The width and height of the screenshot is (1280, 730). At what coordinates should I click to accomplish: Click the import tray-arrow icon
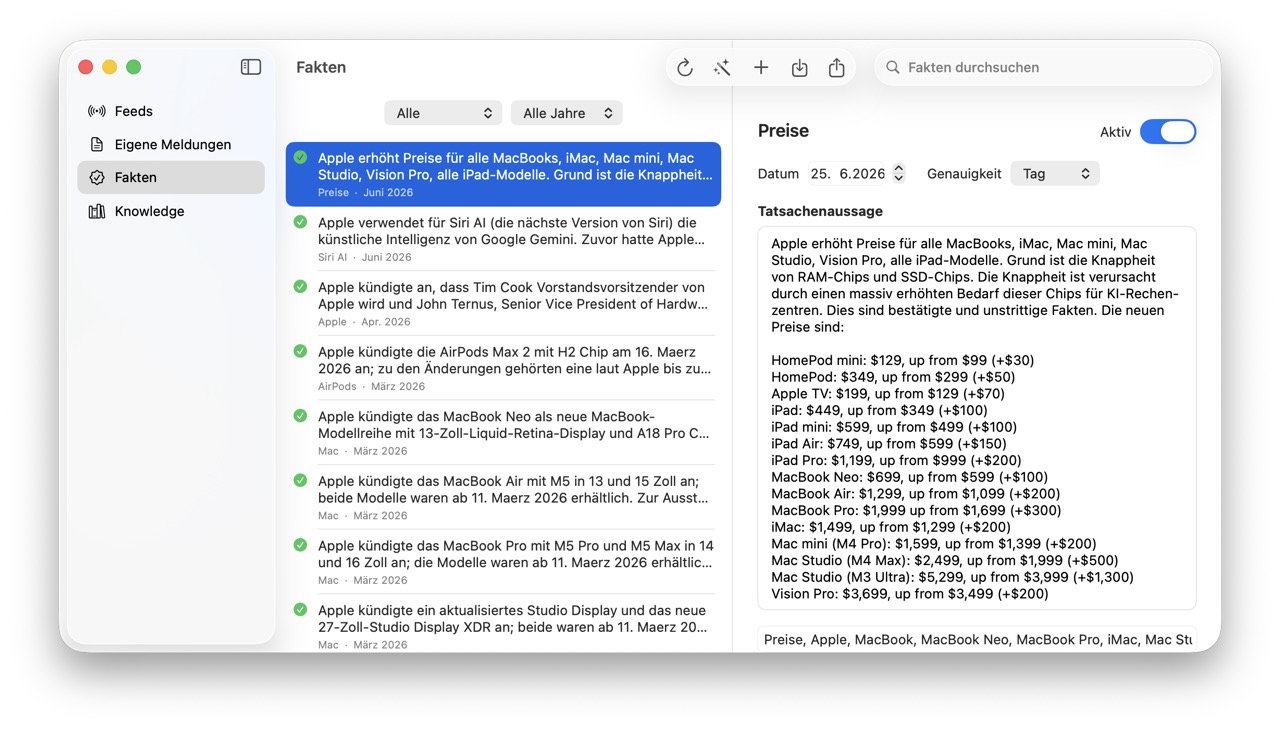799,68
